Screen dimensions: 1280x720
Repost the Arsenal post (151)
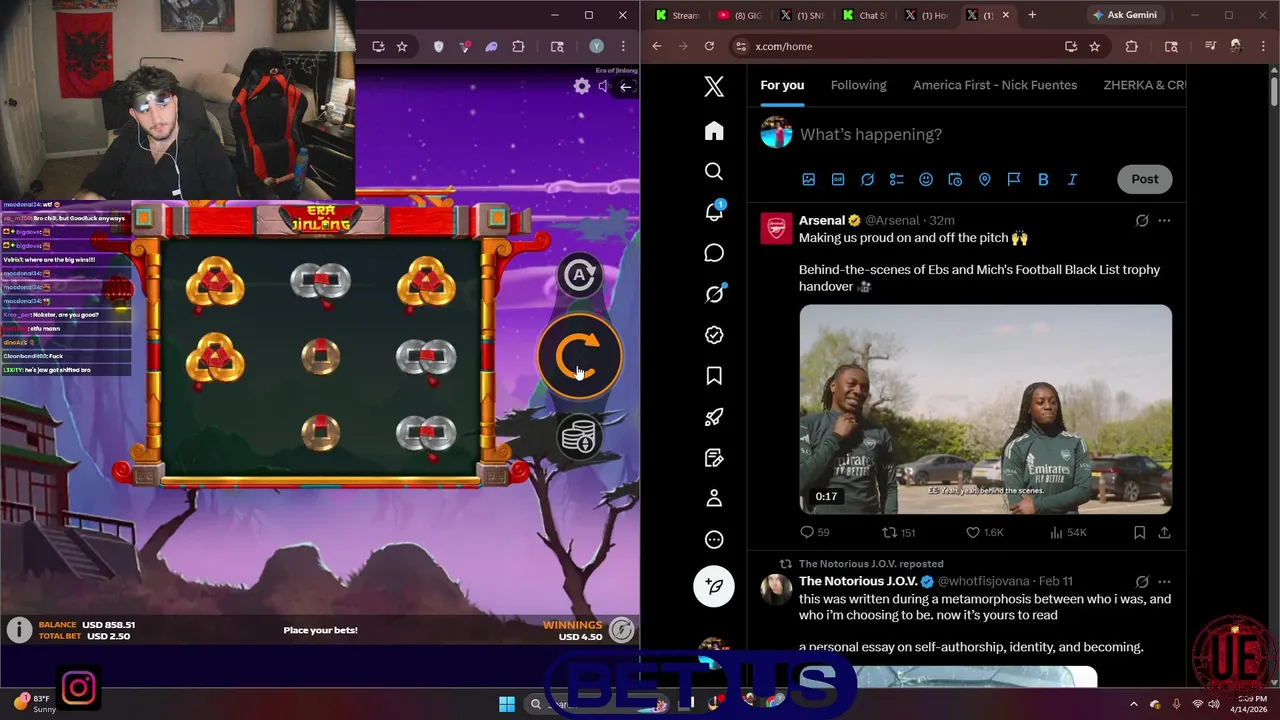coord(898,533)
